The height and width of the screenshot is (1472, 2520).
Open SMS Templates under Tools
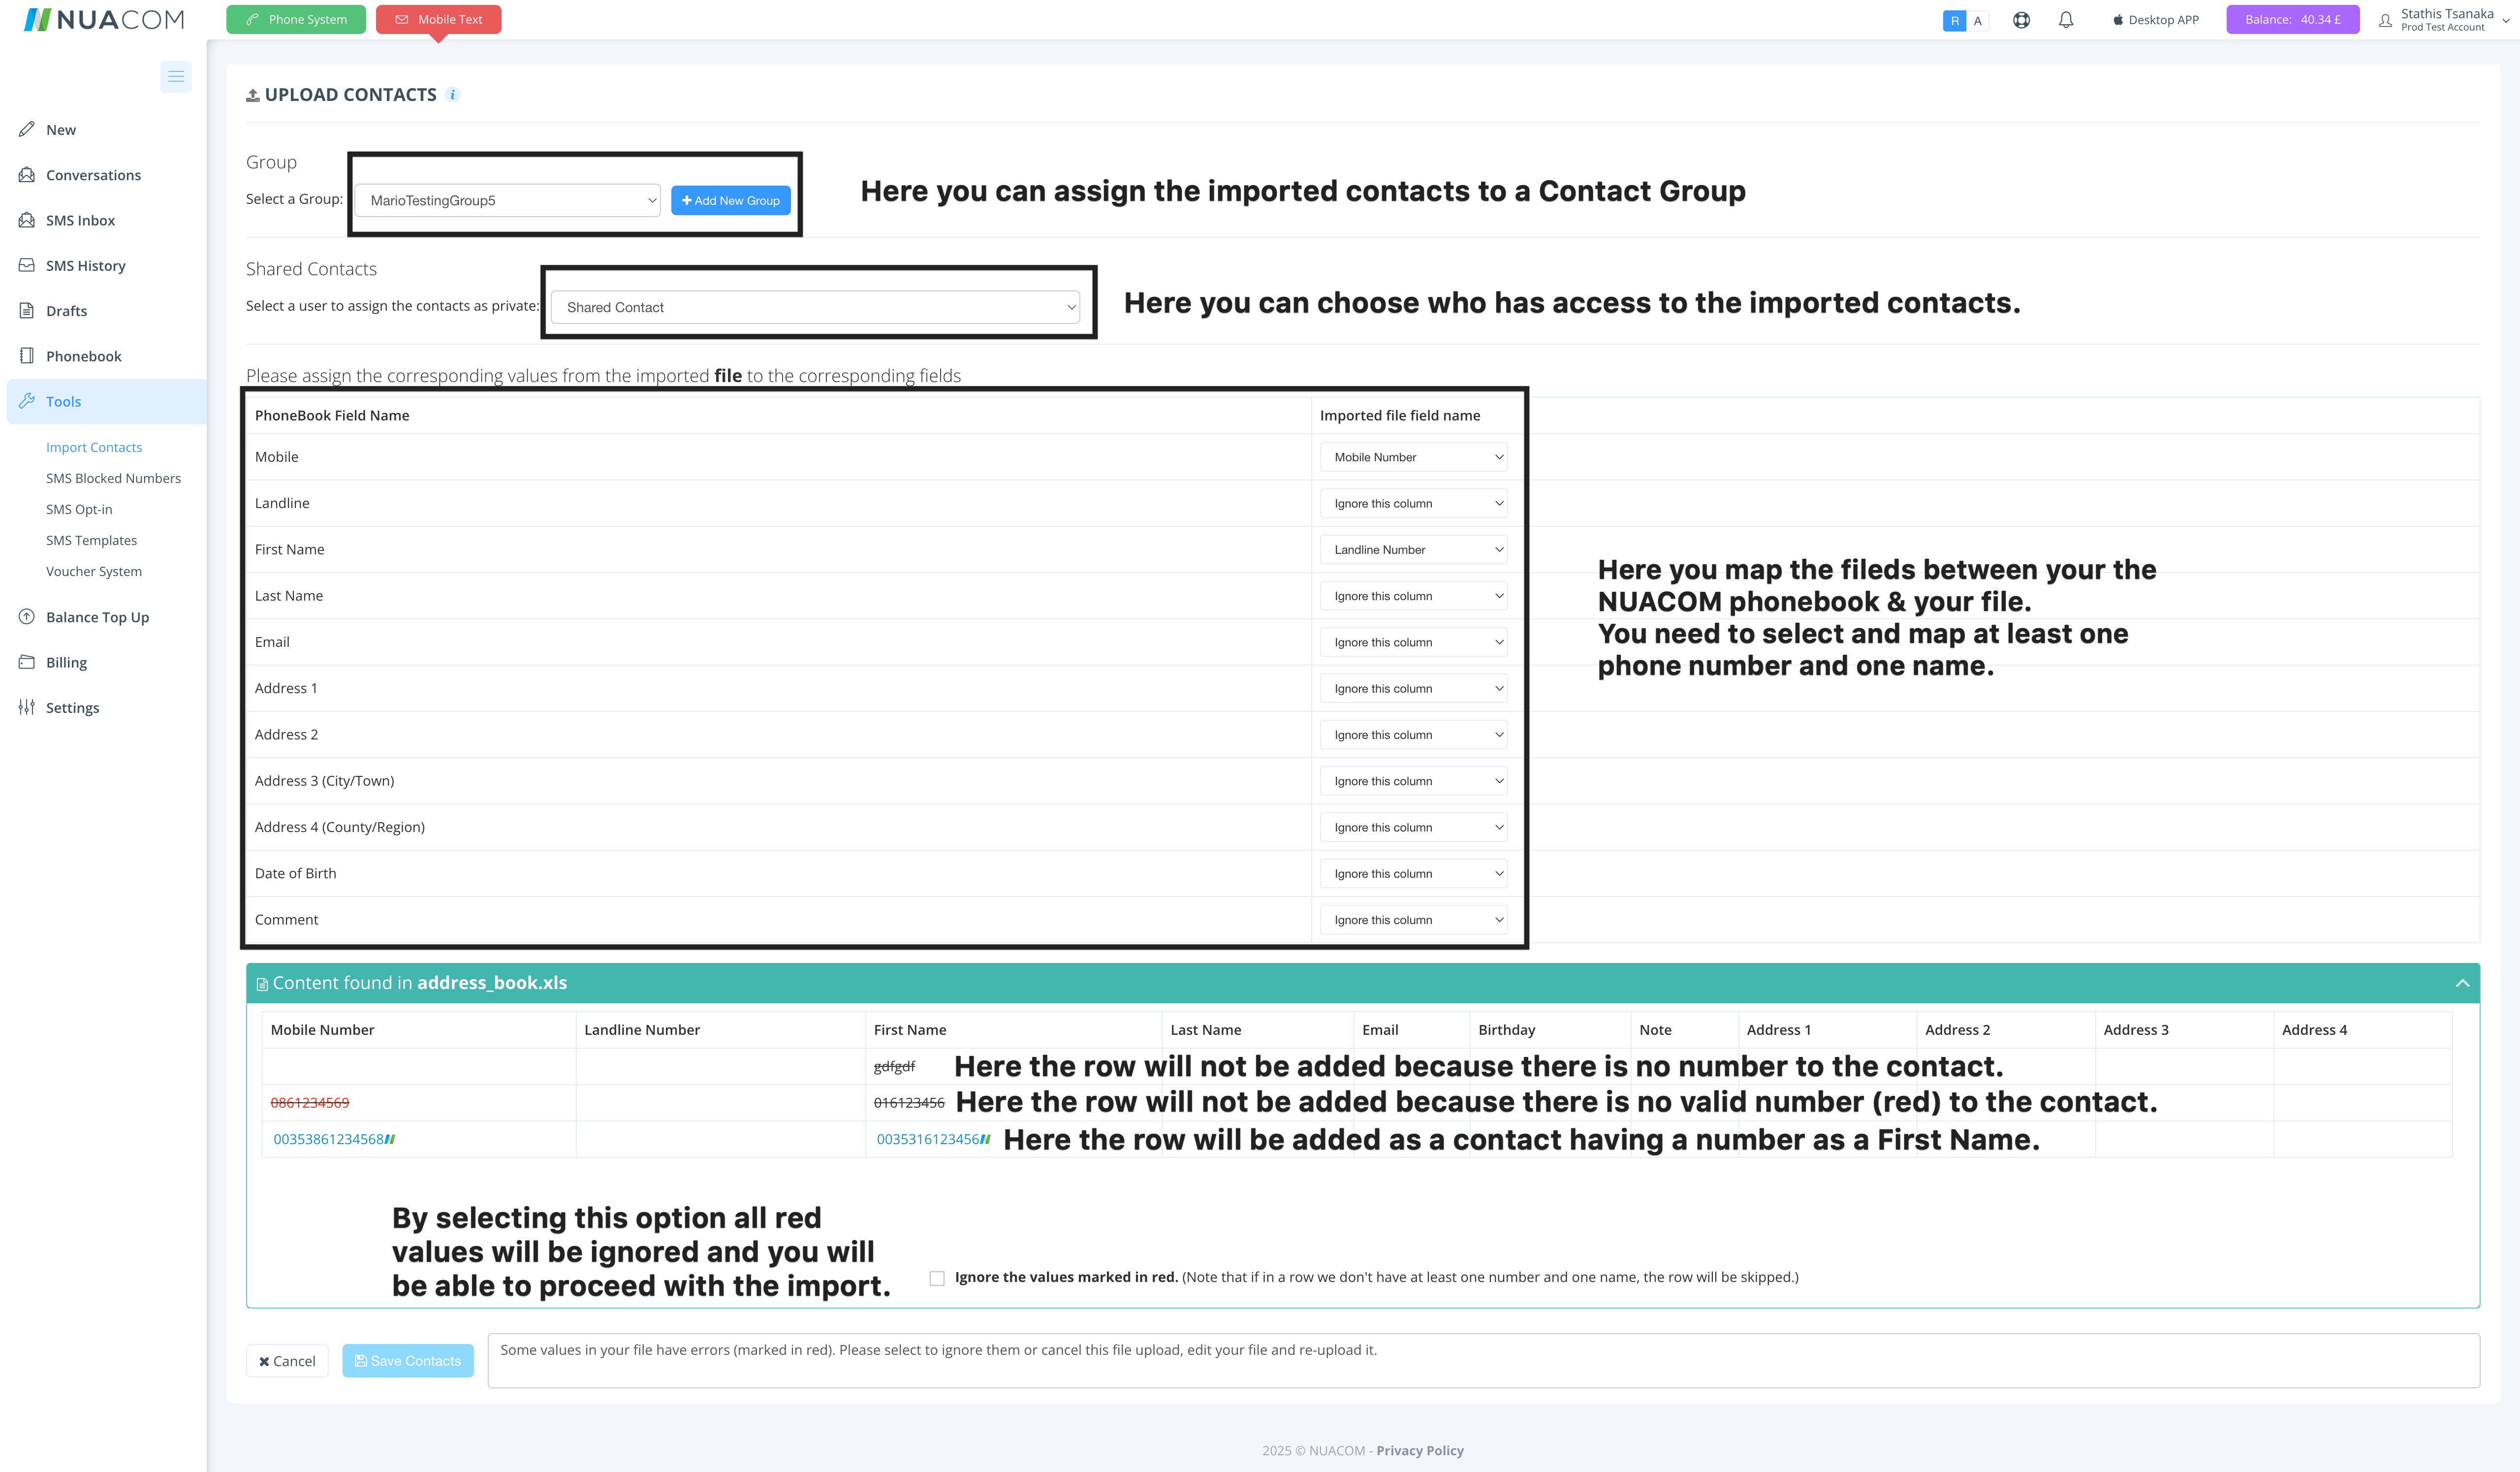pyautogui.click(x=91, y=541)
